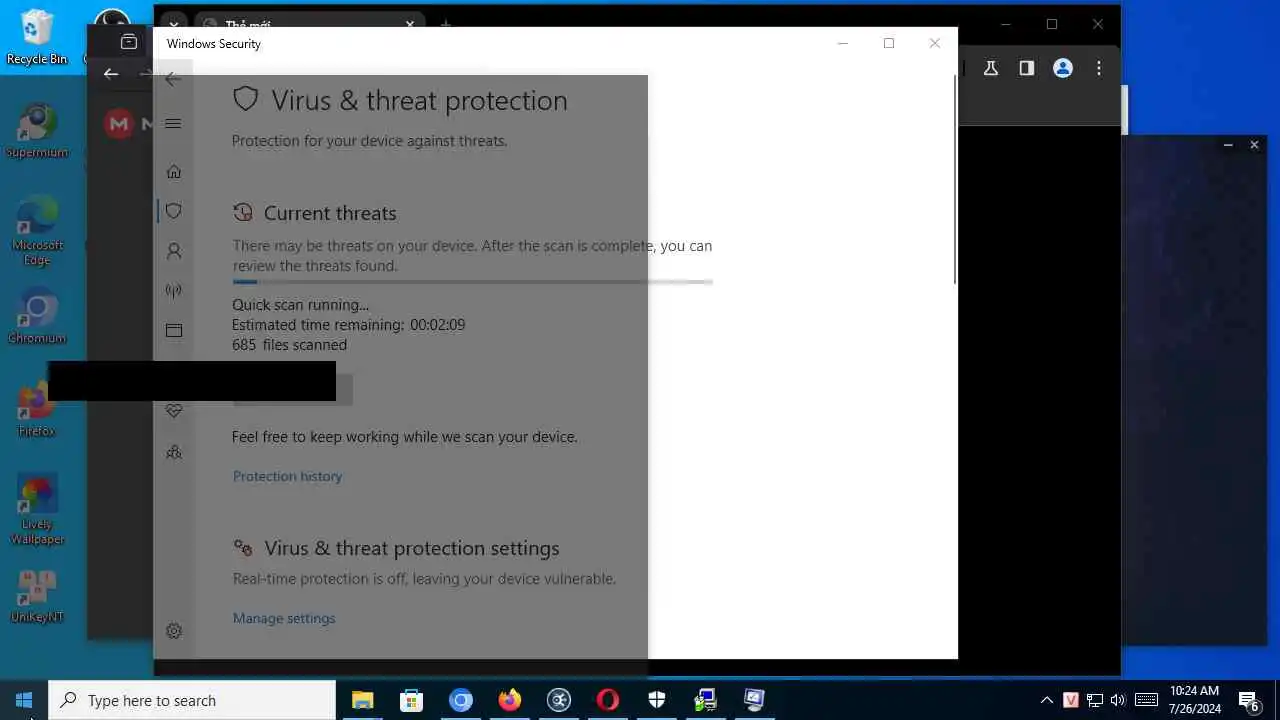Open Chromium from the taskbar
The image size is (1280, 720).
point(460,700)
